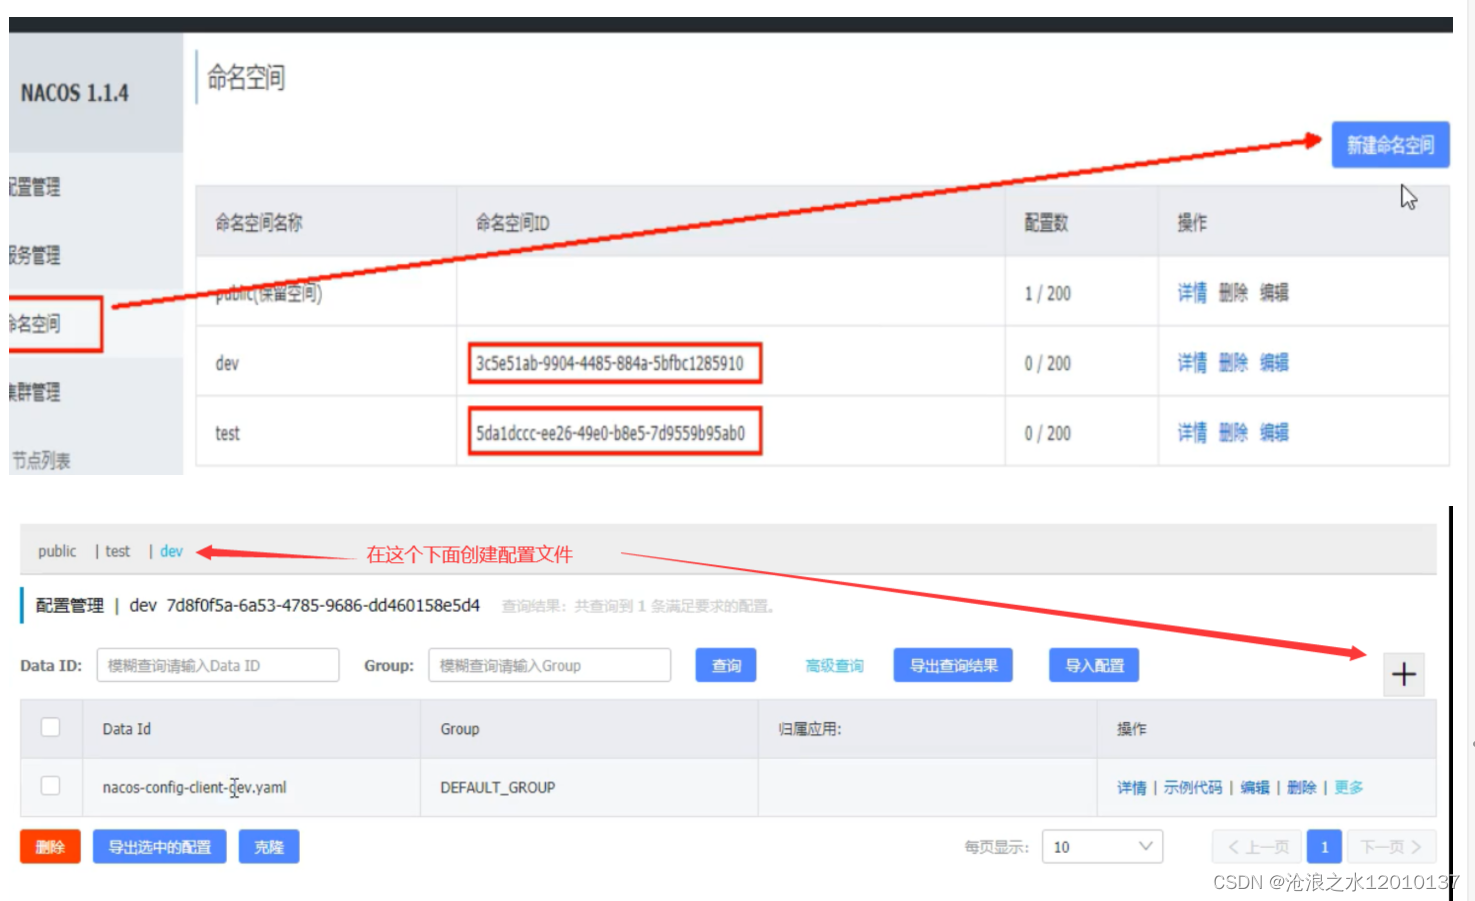Viewport: 1475px width, 901px height.
Task: Click 删除 for the test namespace
Action: (1233, 433)
